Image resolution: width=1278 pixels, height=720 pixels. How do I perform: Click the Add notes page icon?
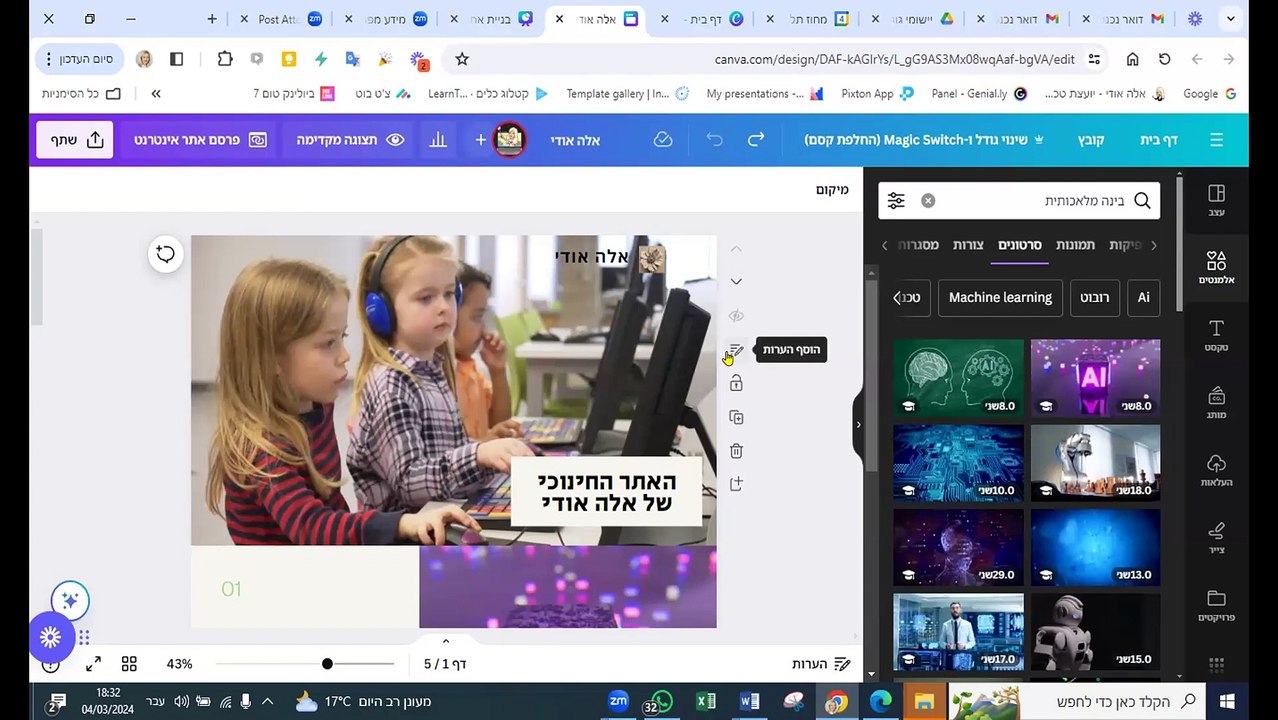(736, 350)
